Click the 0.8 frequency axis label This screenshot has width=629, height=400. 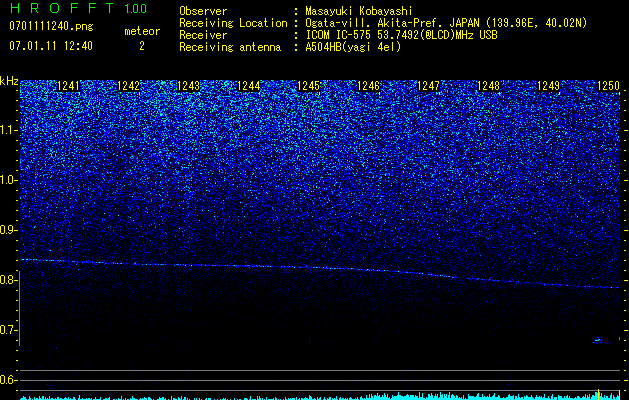click(9, 280)
